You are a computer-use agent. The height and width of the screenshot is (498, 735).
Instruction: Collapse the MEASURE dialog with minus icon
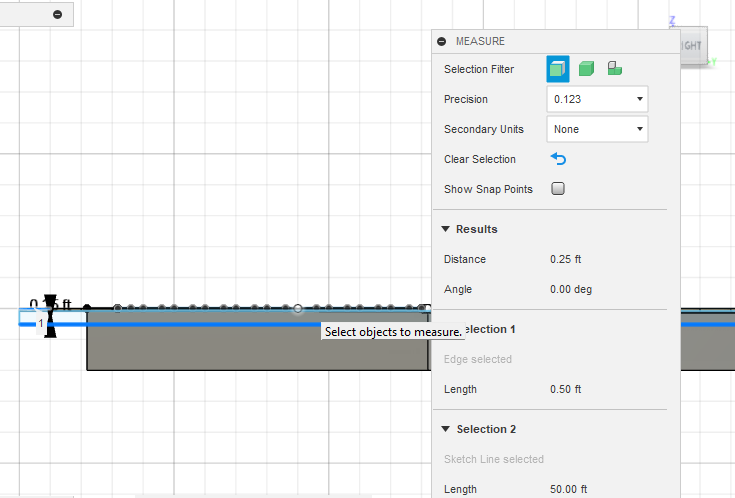coord(441,41)
